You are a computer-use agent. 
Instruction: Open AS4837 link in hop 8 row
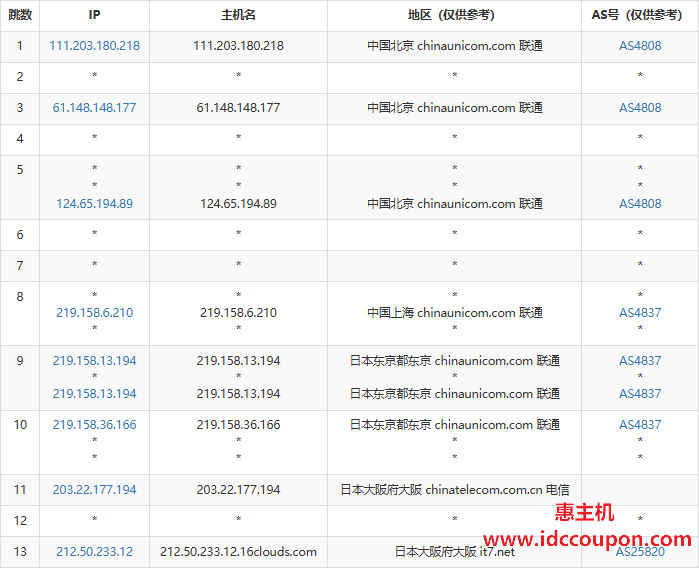click(x=640, y=313)
